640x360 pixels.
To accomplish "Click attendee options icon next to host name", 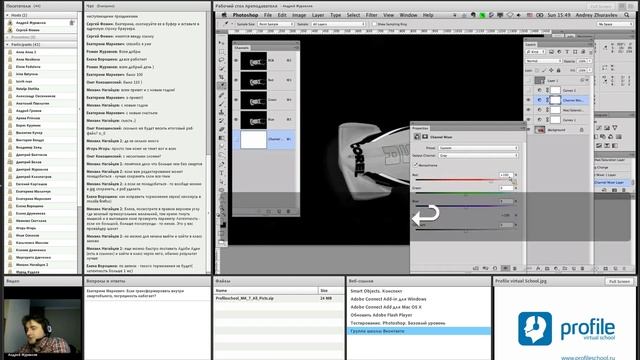I will pyautogui.click(x=72, y=23).
